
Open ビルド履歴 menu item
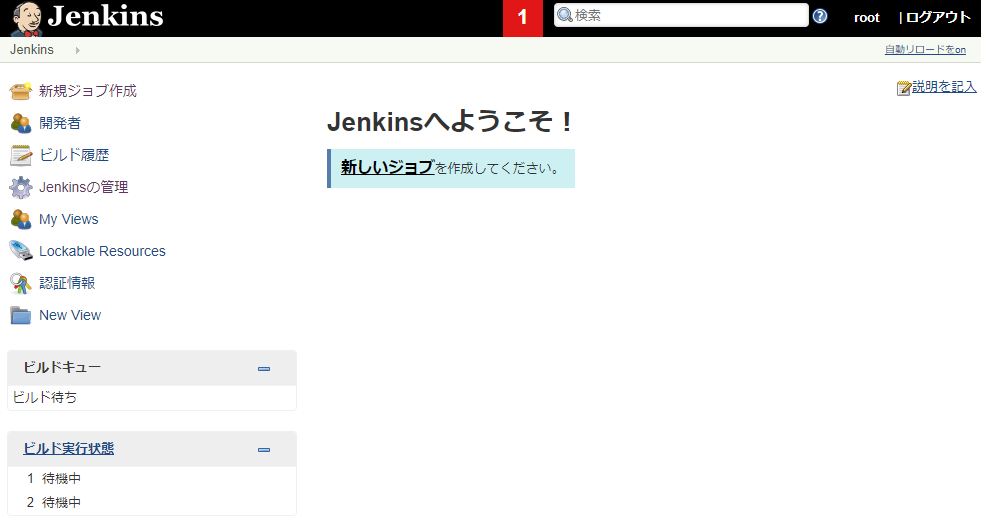coord(74,155)
